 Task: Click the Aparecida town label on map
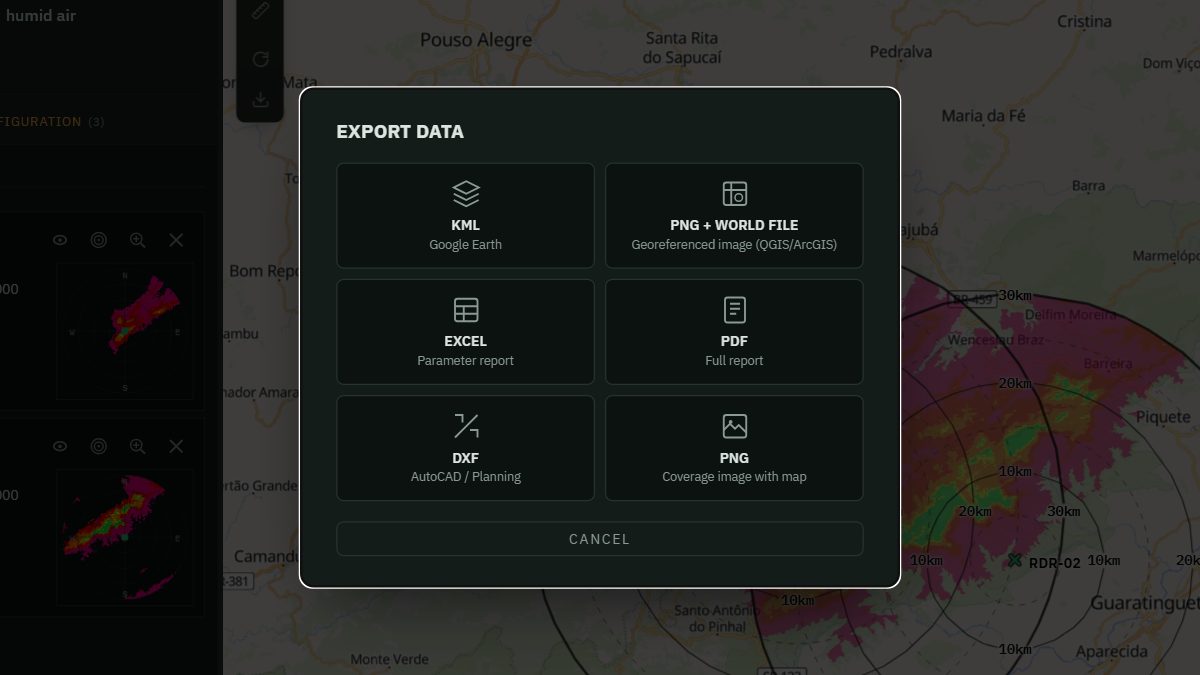click(x=1111, y=651)
